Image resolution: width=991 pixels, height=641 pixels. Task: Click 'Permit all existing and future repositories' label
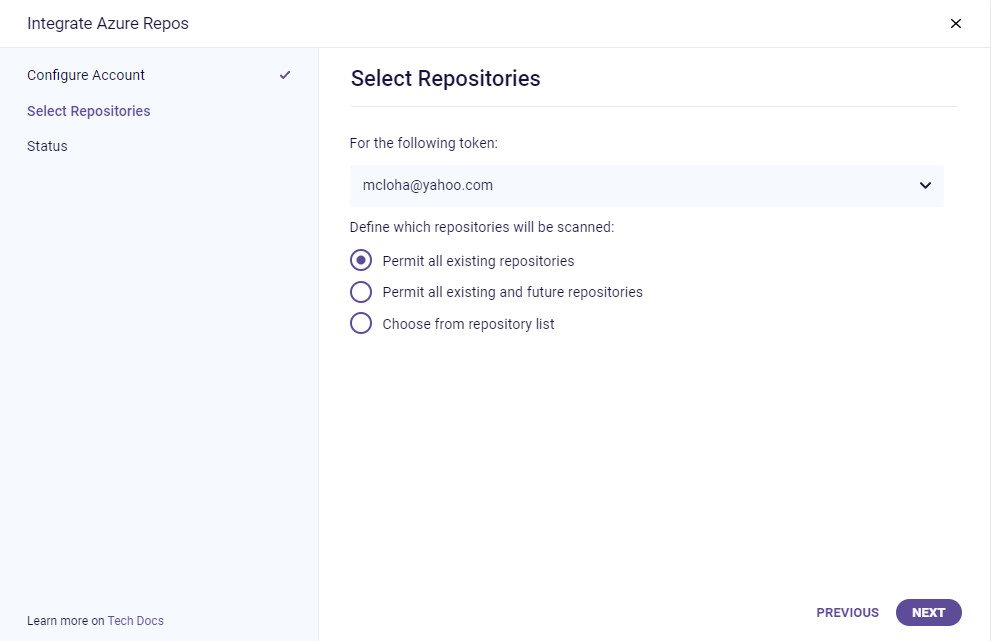pos(512,292)
